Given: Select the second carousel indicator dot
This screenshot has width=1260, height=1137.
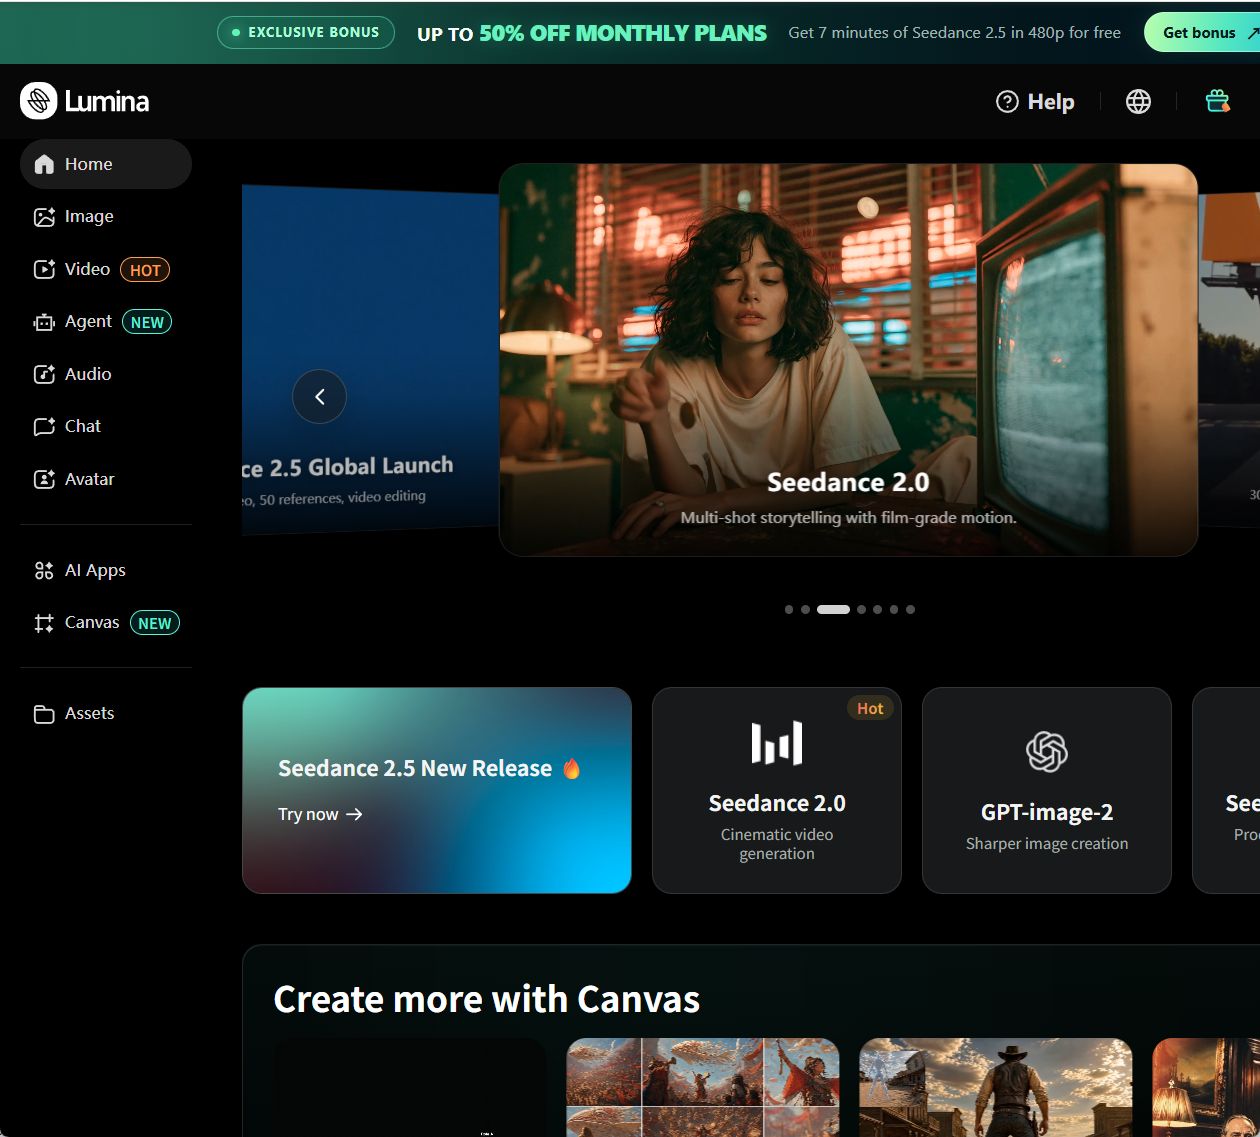Looking at the screenshot, I should point(805,609).
